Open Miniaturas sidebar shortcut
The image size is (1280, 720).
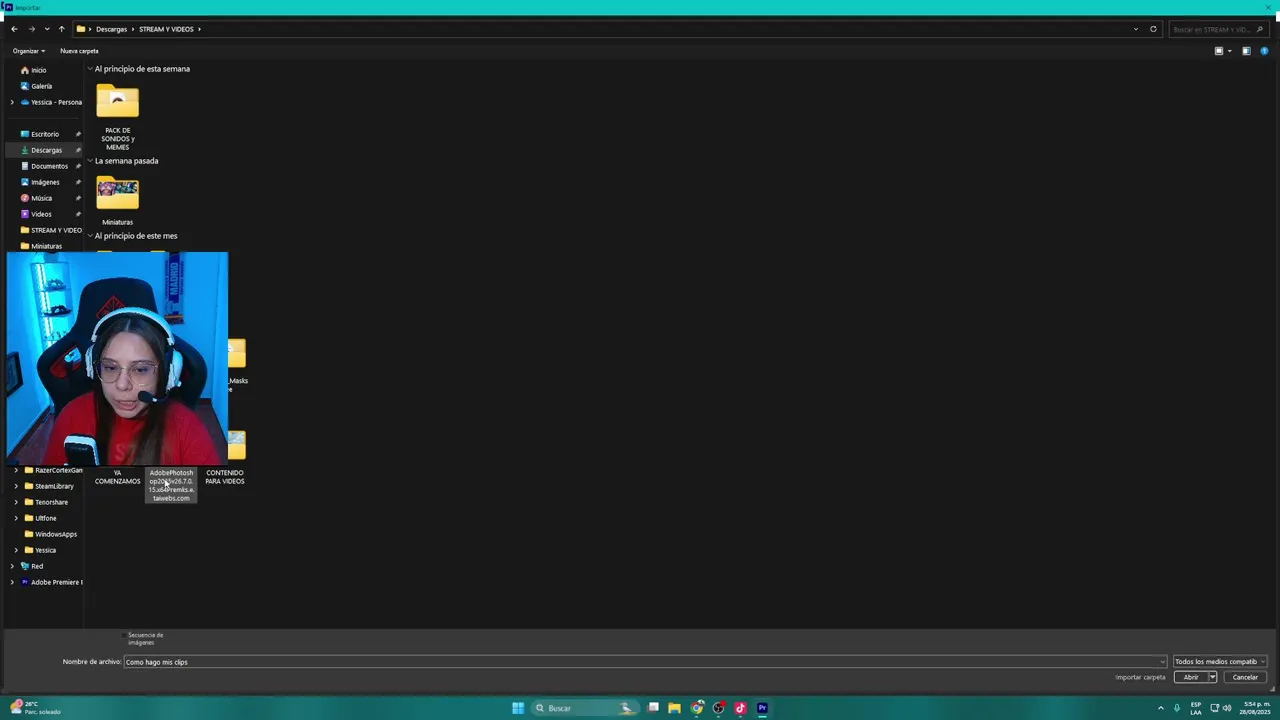pyautogui.click(x=46, y=246)
